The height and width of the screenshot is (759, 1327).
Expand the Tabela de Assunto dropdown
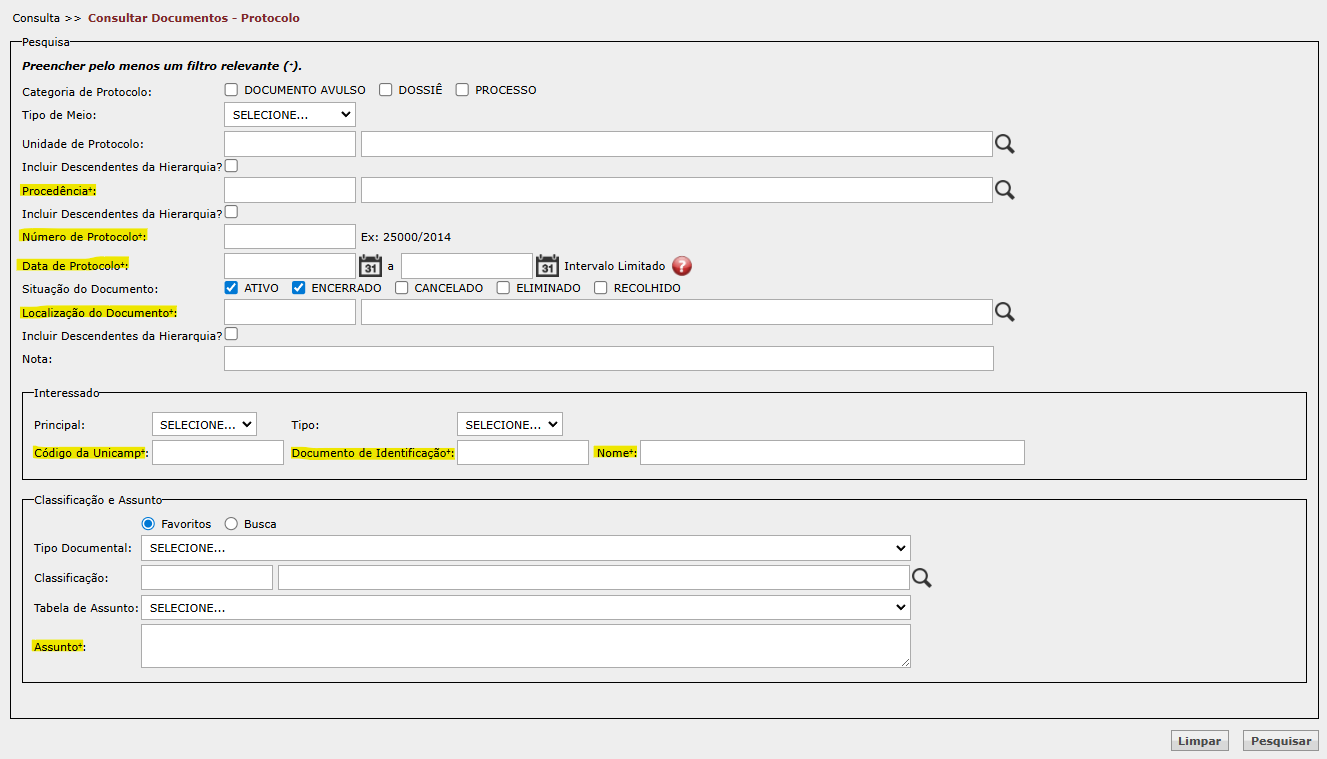[525, 608]
